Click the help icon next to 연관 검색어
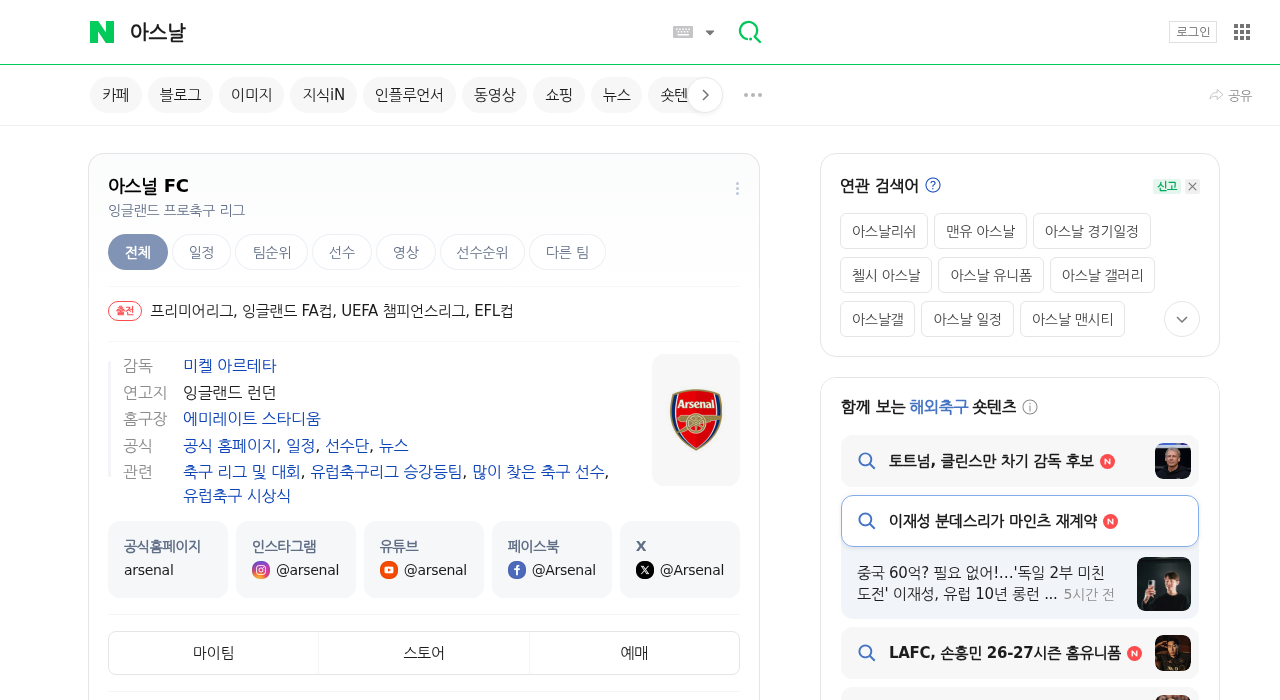1280x700 pixels. click(x=933, y=184)
